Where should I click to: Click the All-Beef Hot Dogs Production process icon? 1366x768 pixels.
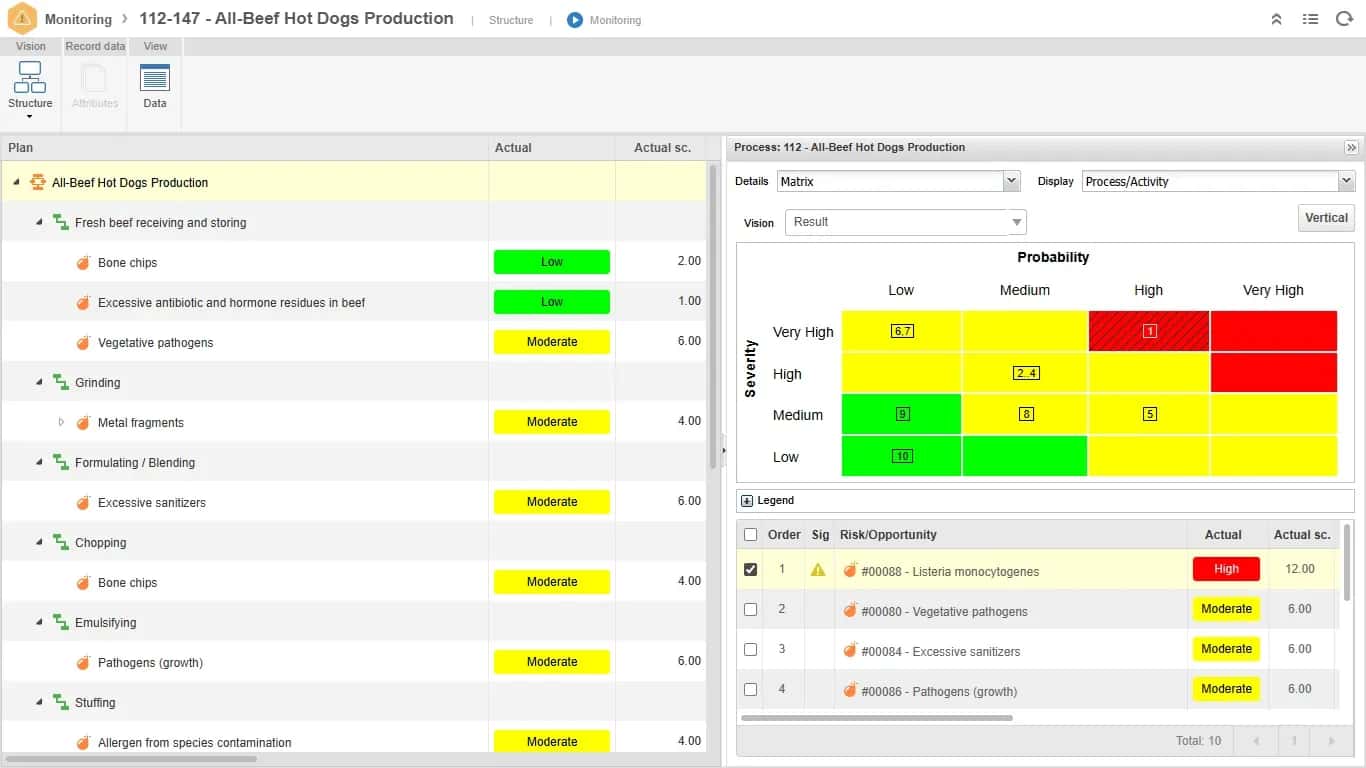[x=38, y=182]
